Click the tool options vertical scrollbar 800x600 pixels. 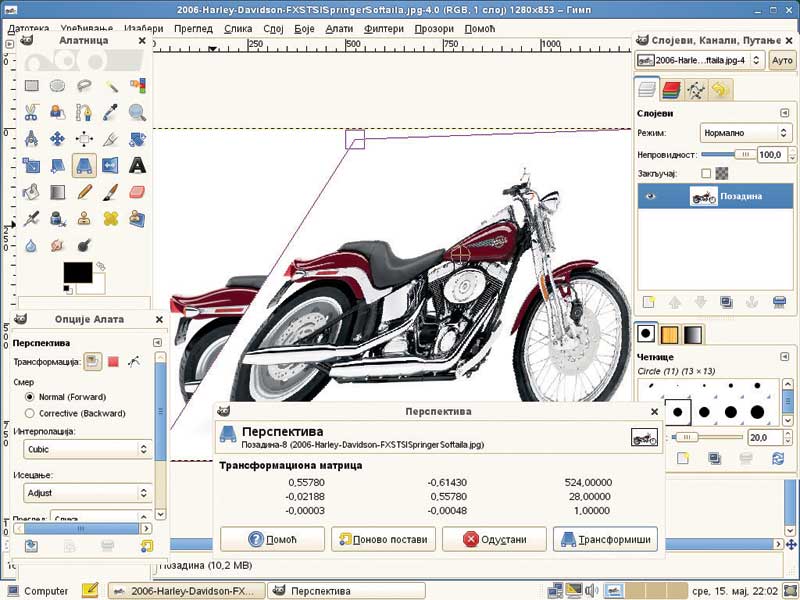pyautogui.click(x=160, y=435)
